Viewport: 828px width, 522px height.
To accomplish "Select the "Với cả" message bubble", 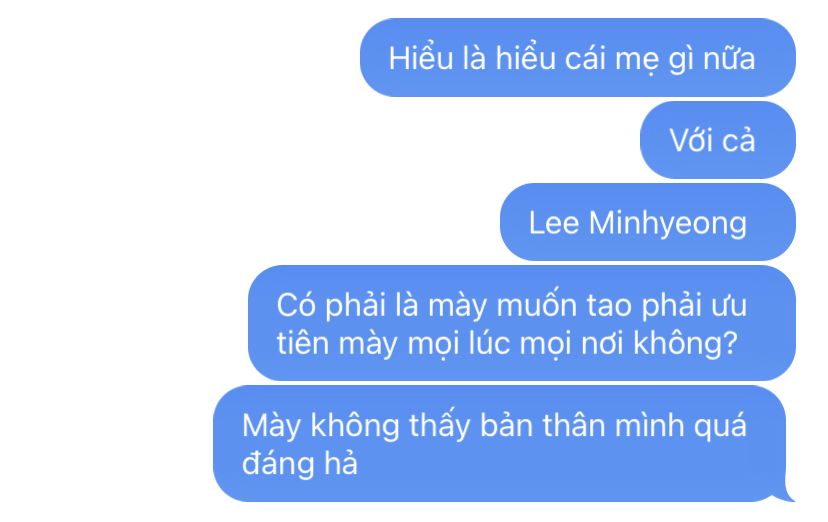I will coord(718,140).
